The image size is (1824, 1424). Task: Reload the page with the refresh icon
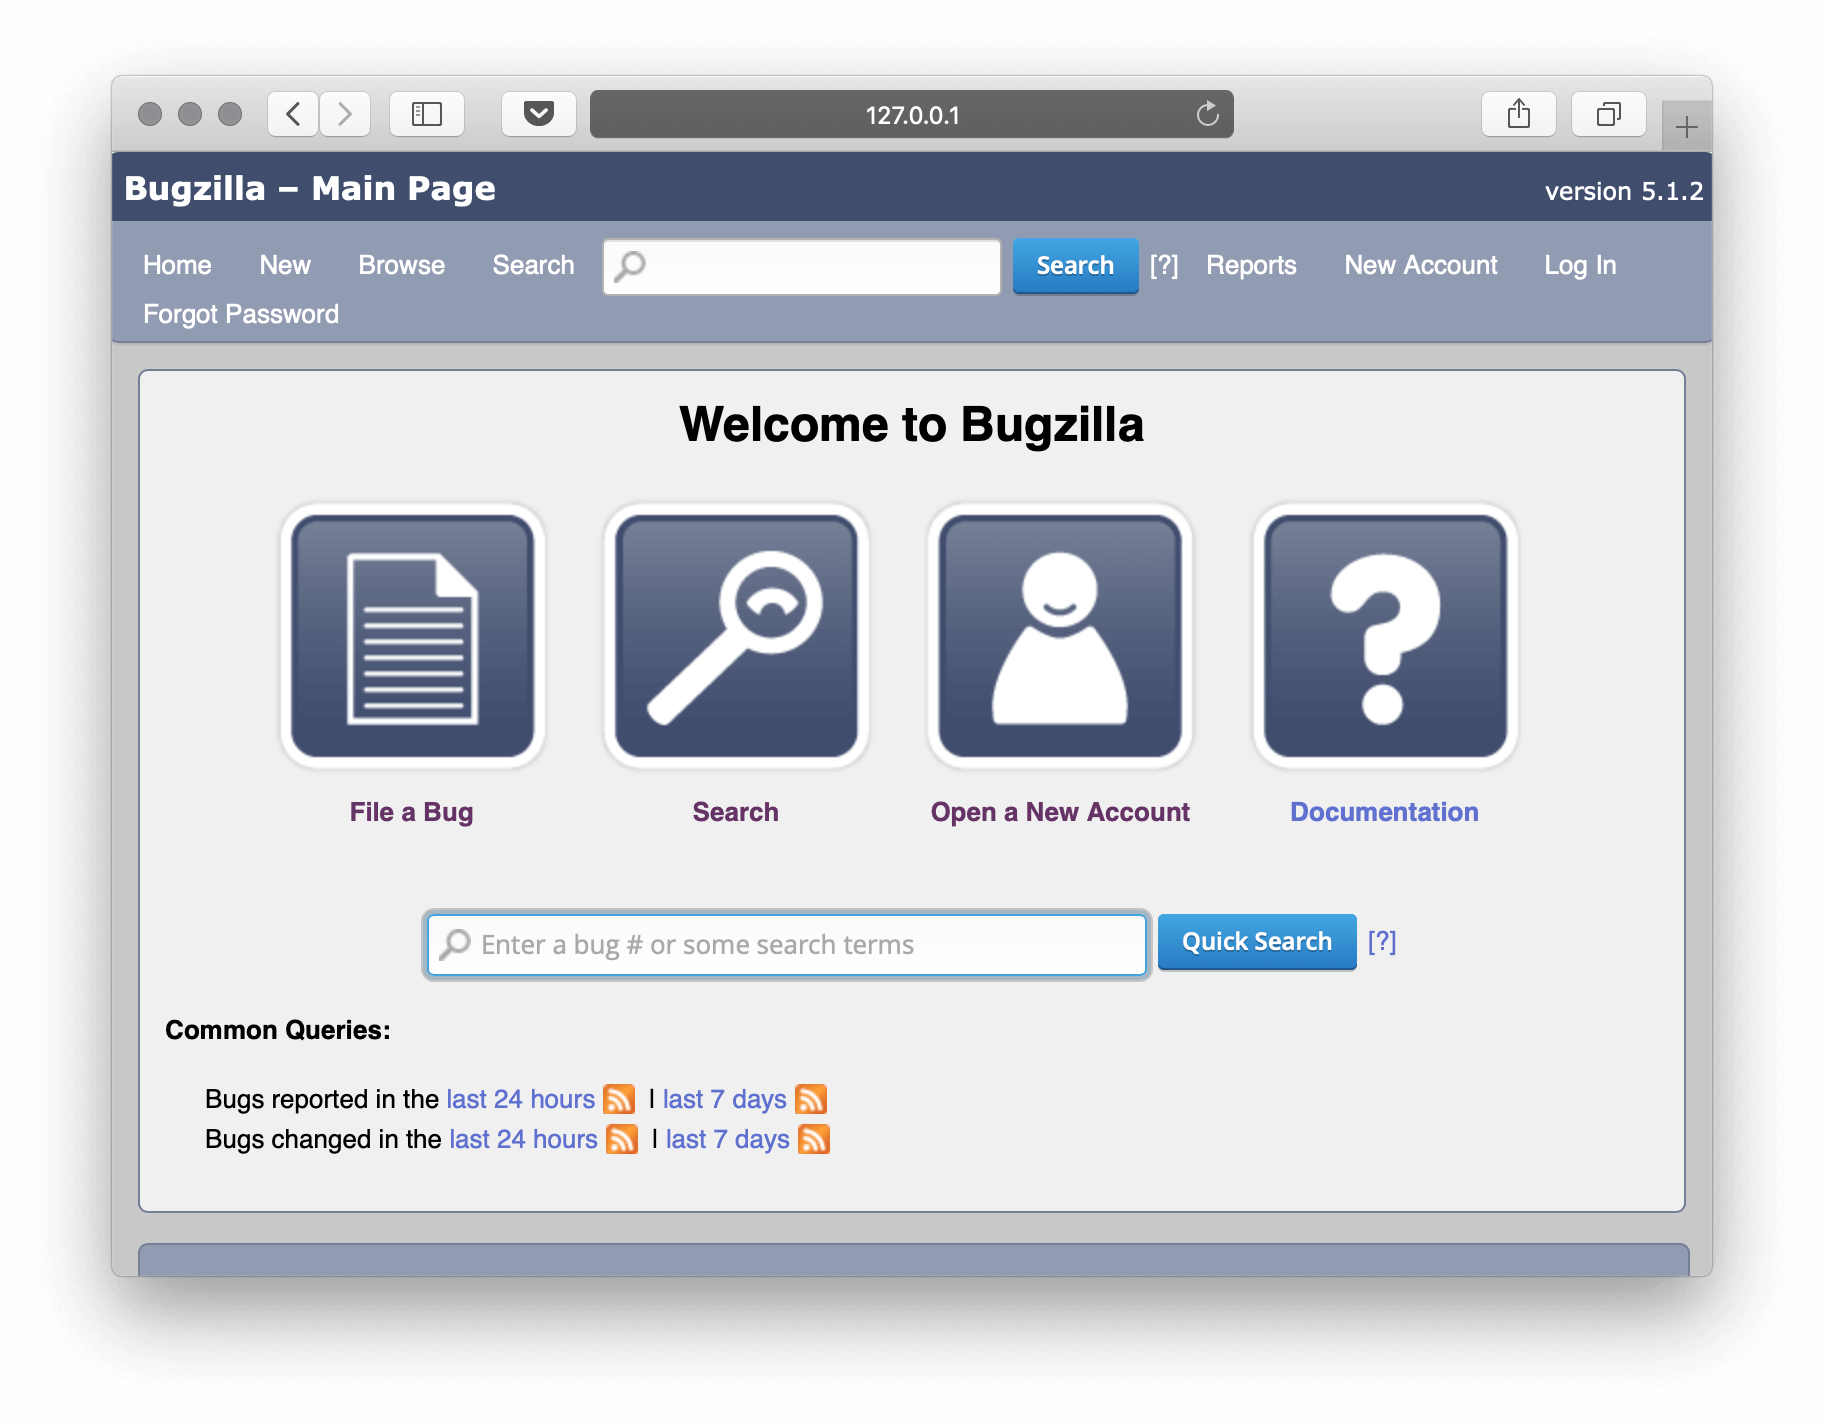(1207, 114)
